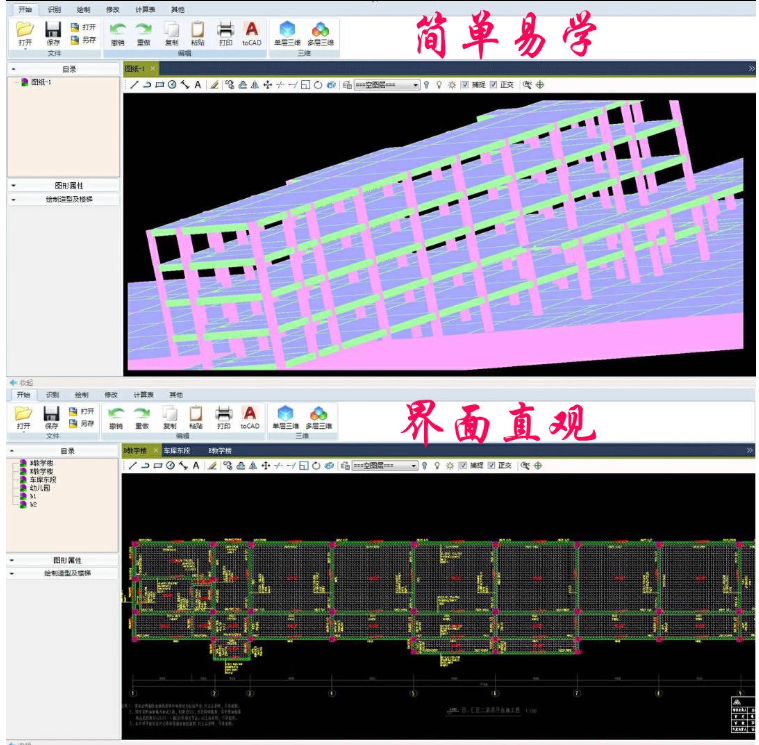
Task: Toggle 正交 checkbox in the top window toolbar
Action: (x=492, y=85)
